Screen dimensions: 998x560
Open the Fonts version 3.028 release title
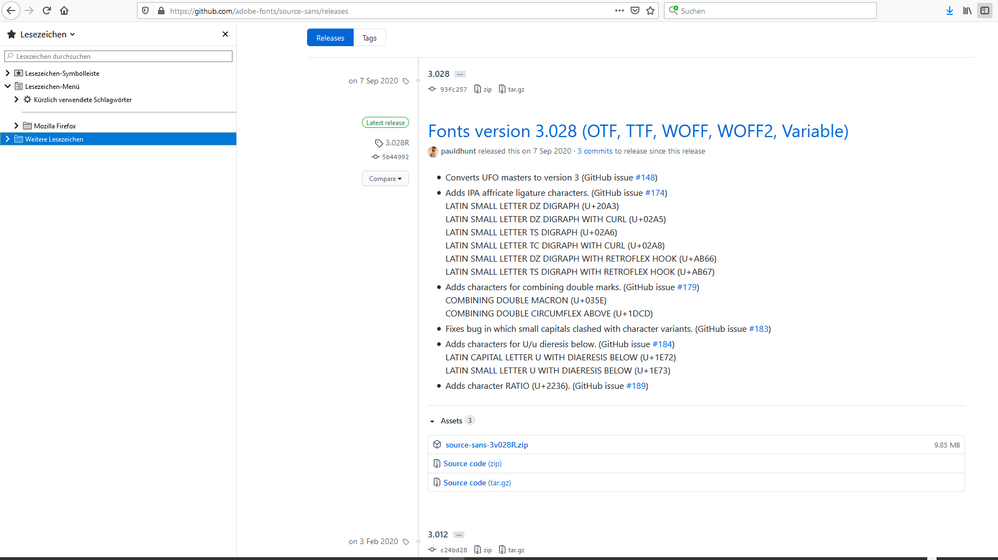(x=638, y=131)
